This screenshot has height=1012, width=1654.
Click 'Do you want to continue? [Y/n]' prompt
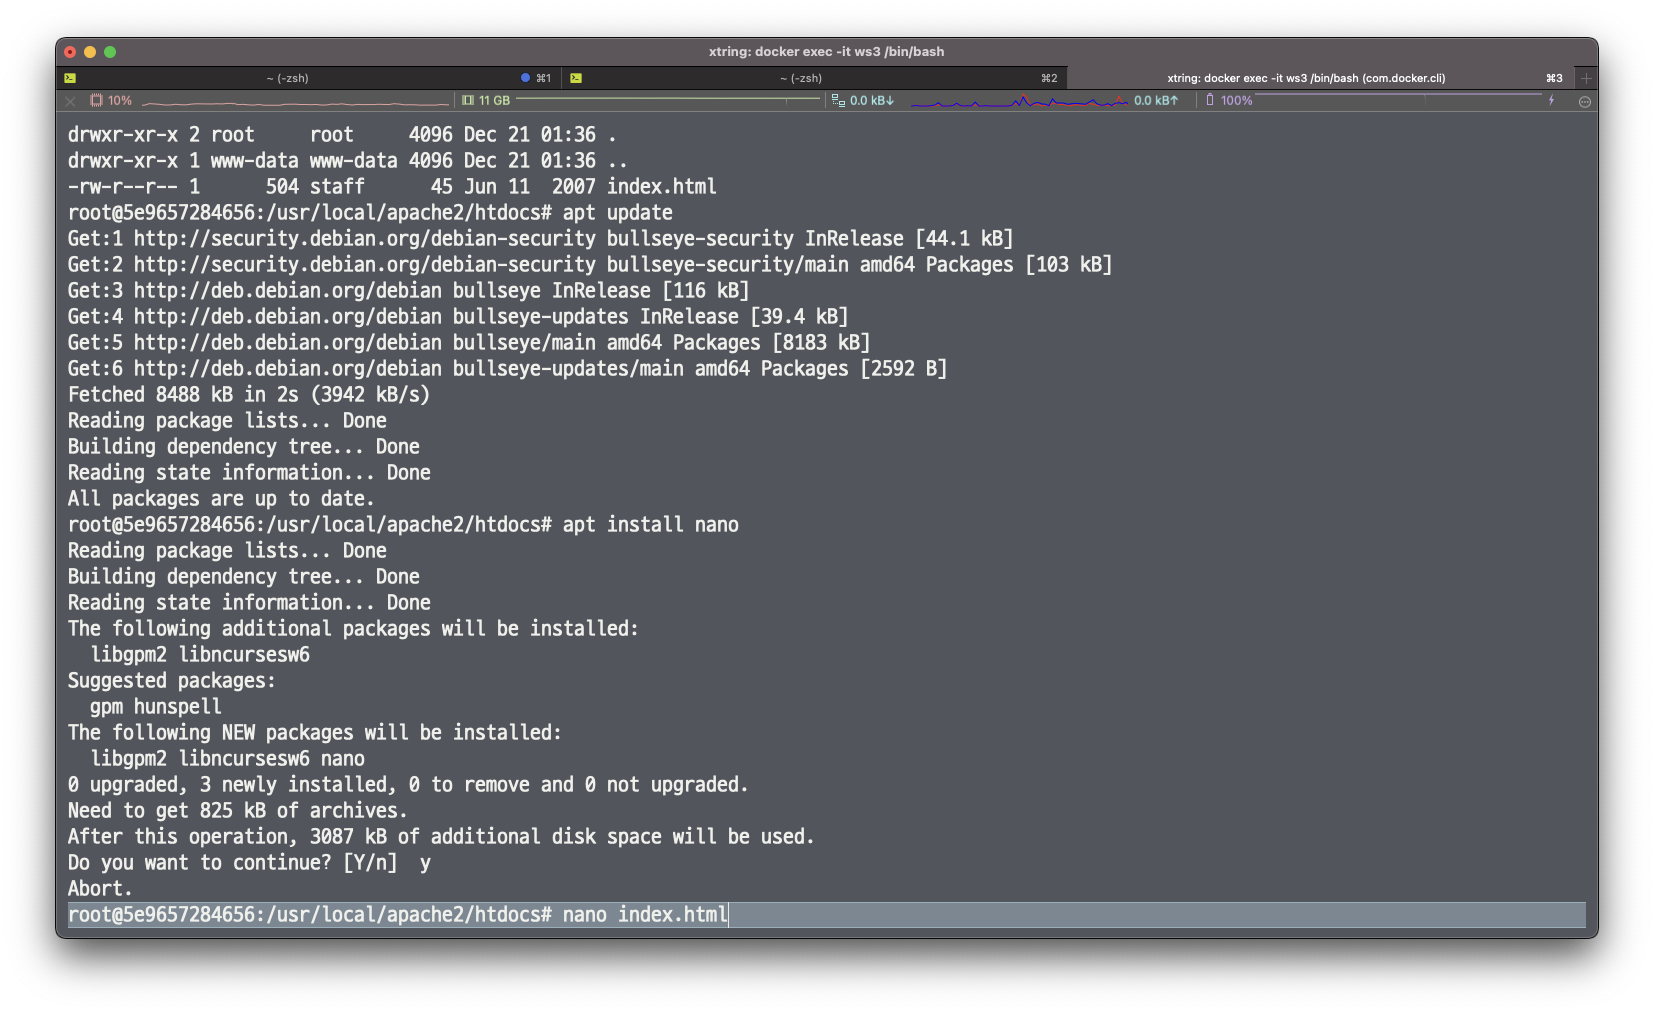pos(232,862)
